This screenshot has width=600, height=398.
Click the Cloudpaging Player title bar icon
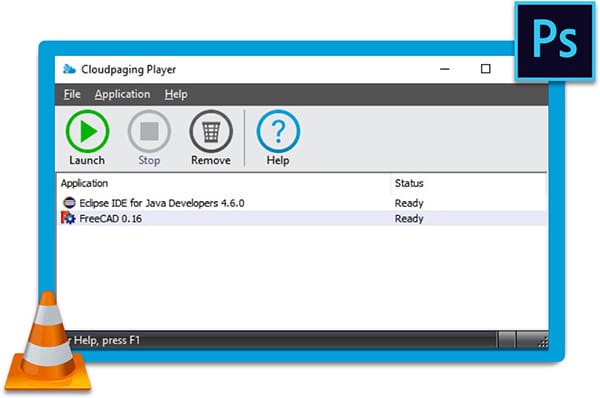click(x=69, y=69)
